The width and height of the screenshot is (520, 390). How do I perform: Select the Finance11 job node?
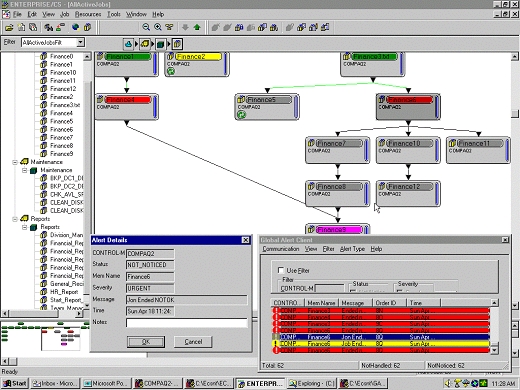(478, 150)
